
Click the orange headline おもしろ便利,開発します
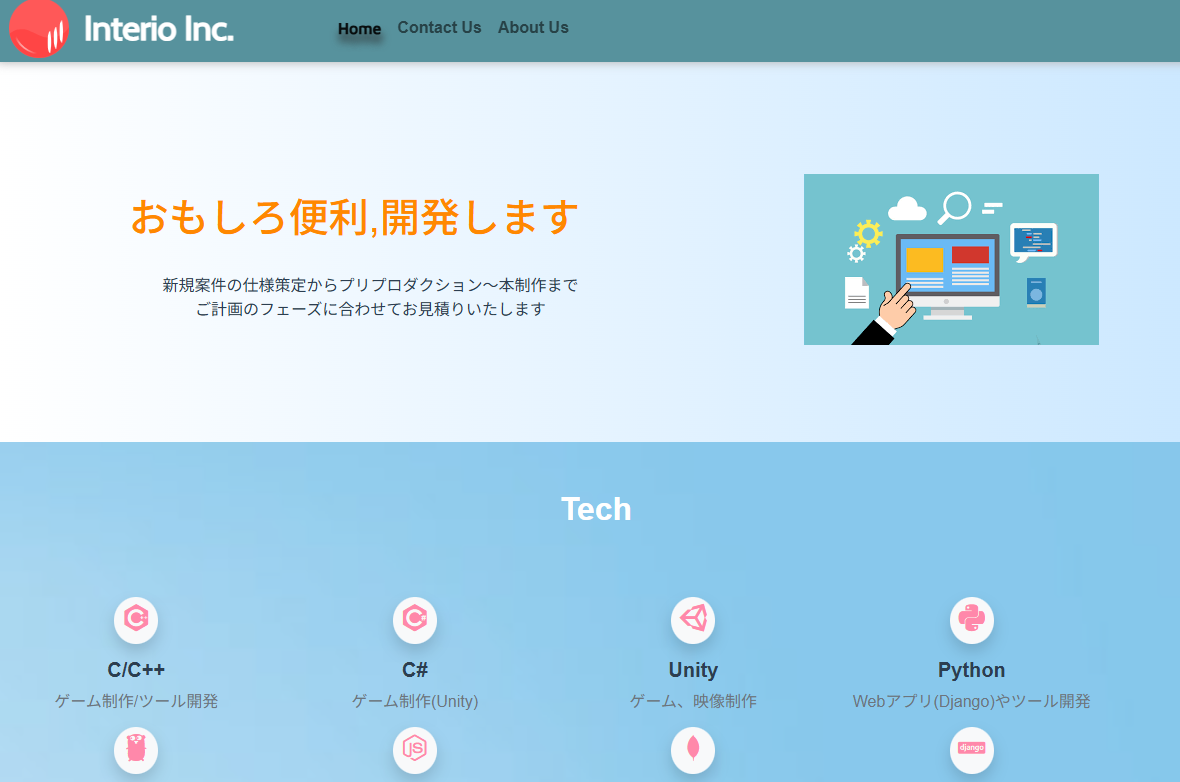point(354,217)
